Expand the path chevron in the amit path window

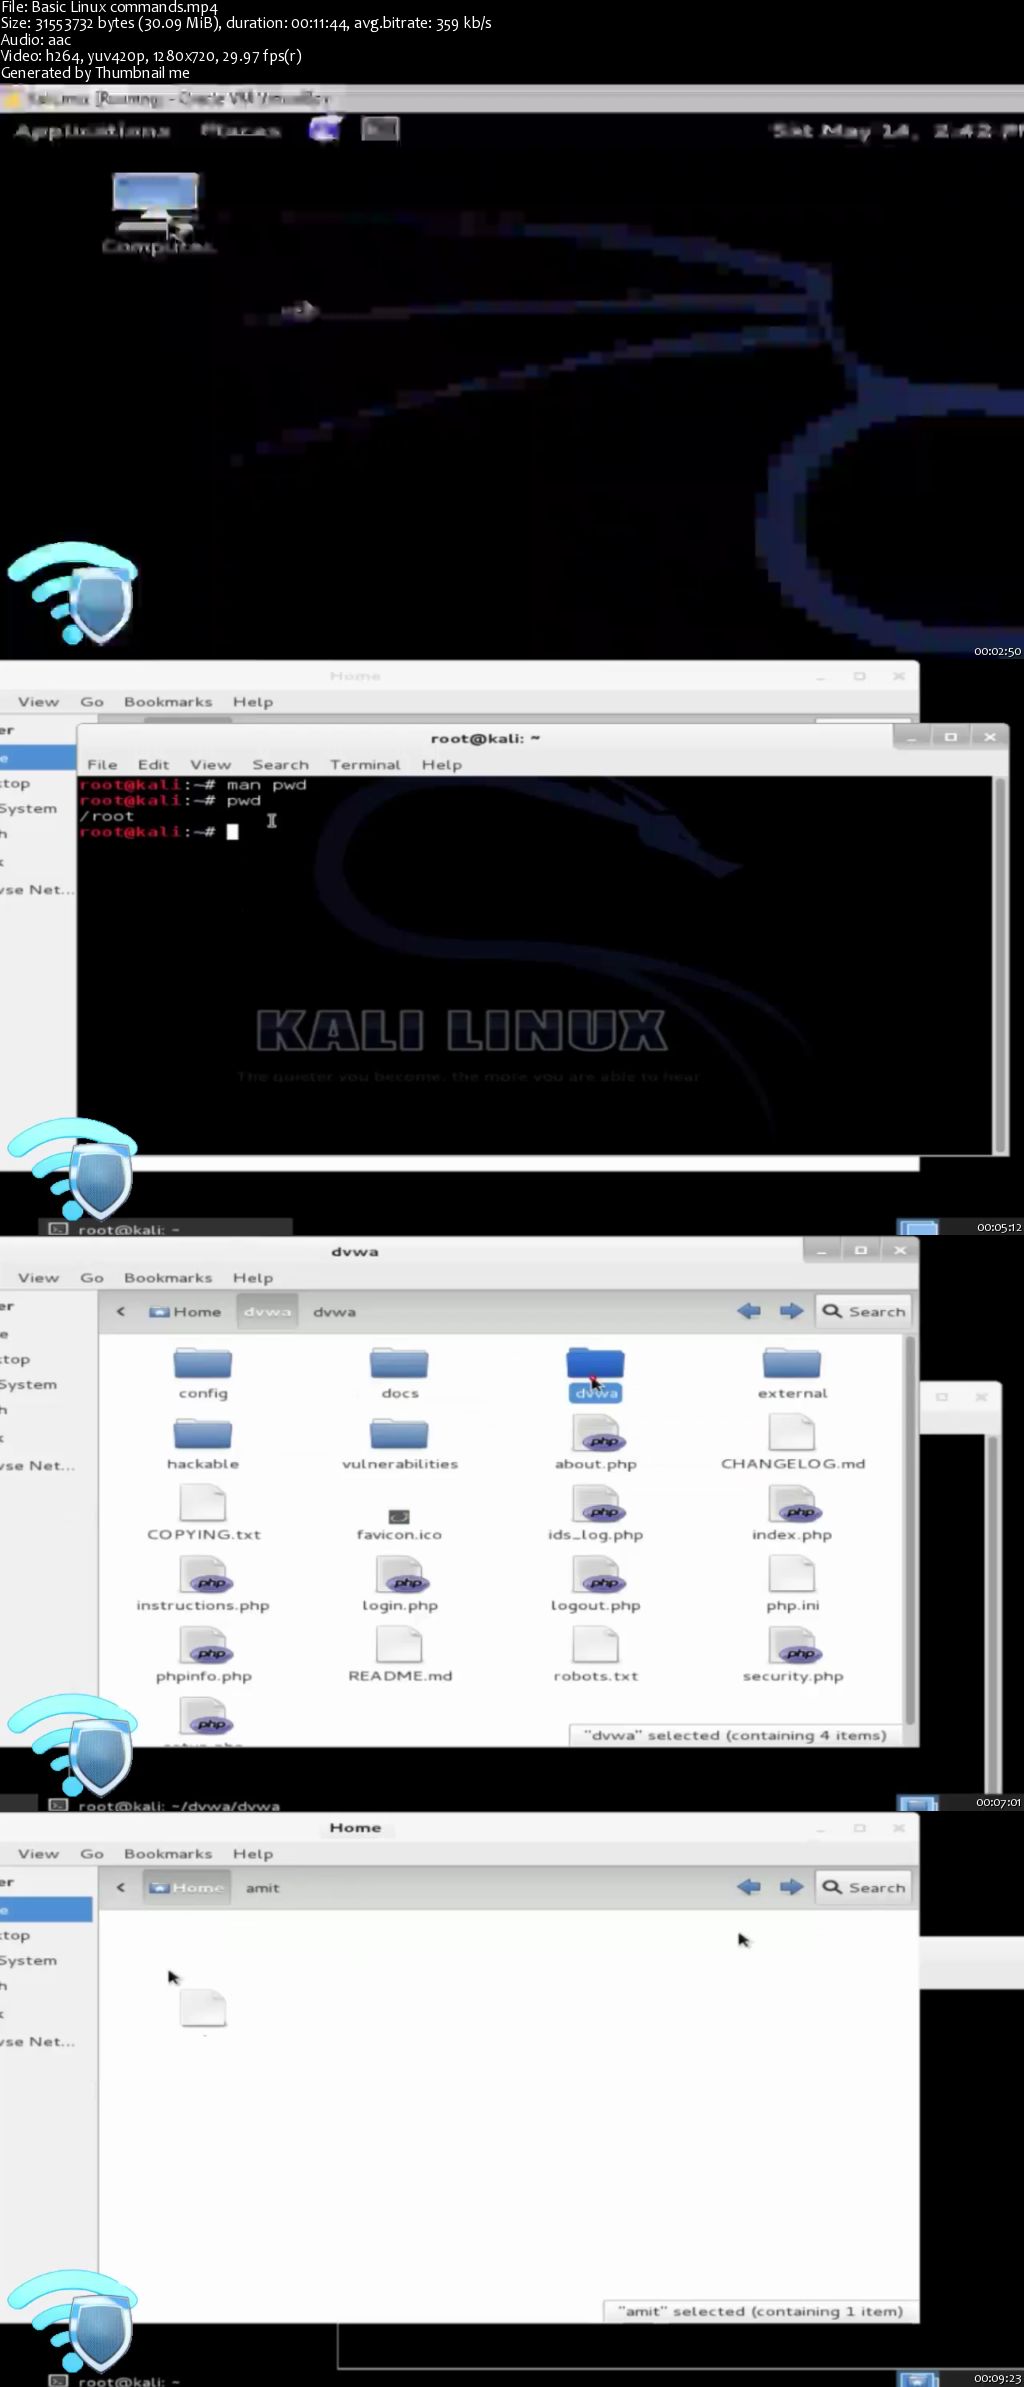pyautogui.click(x=121, y=1887)
